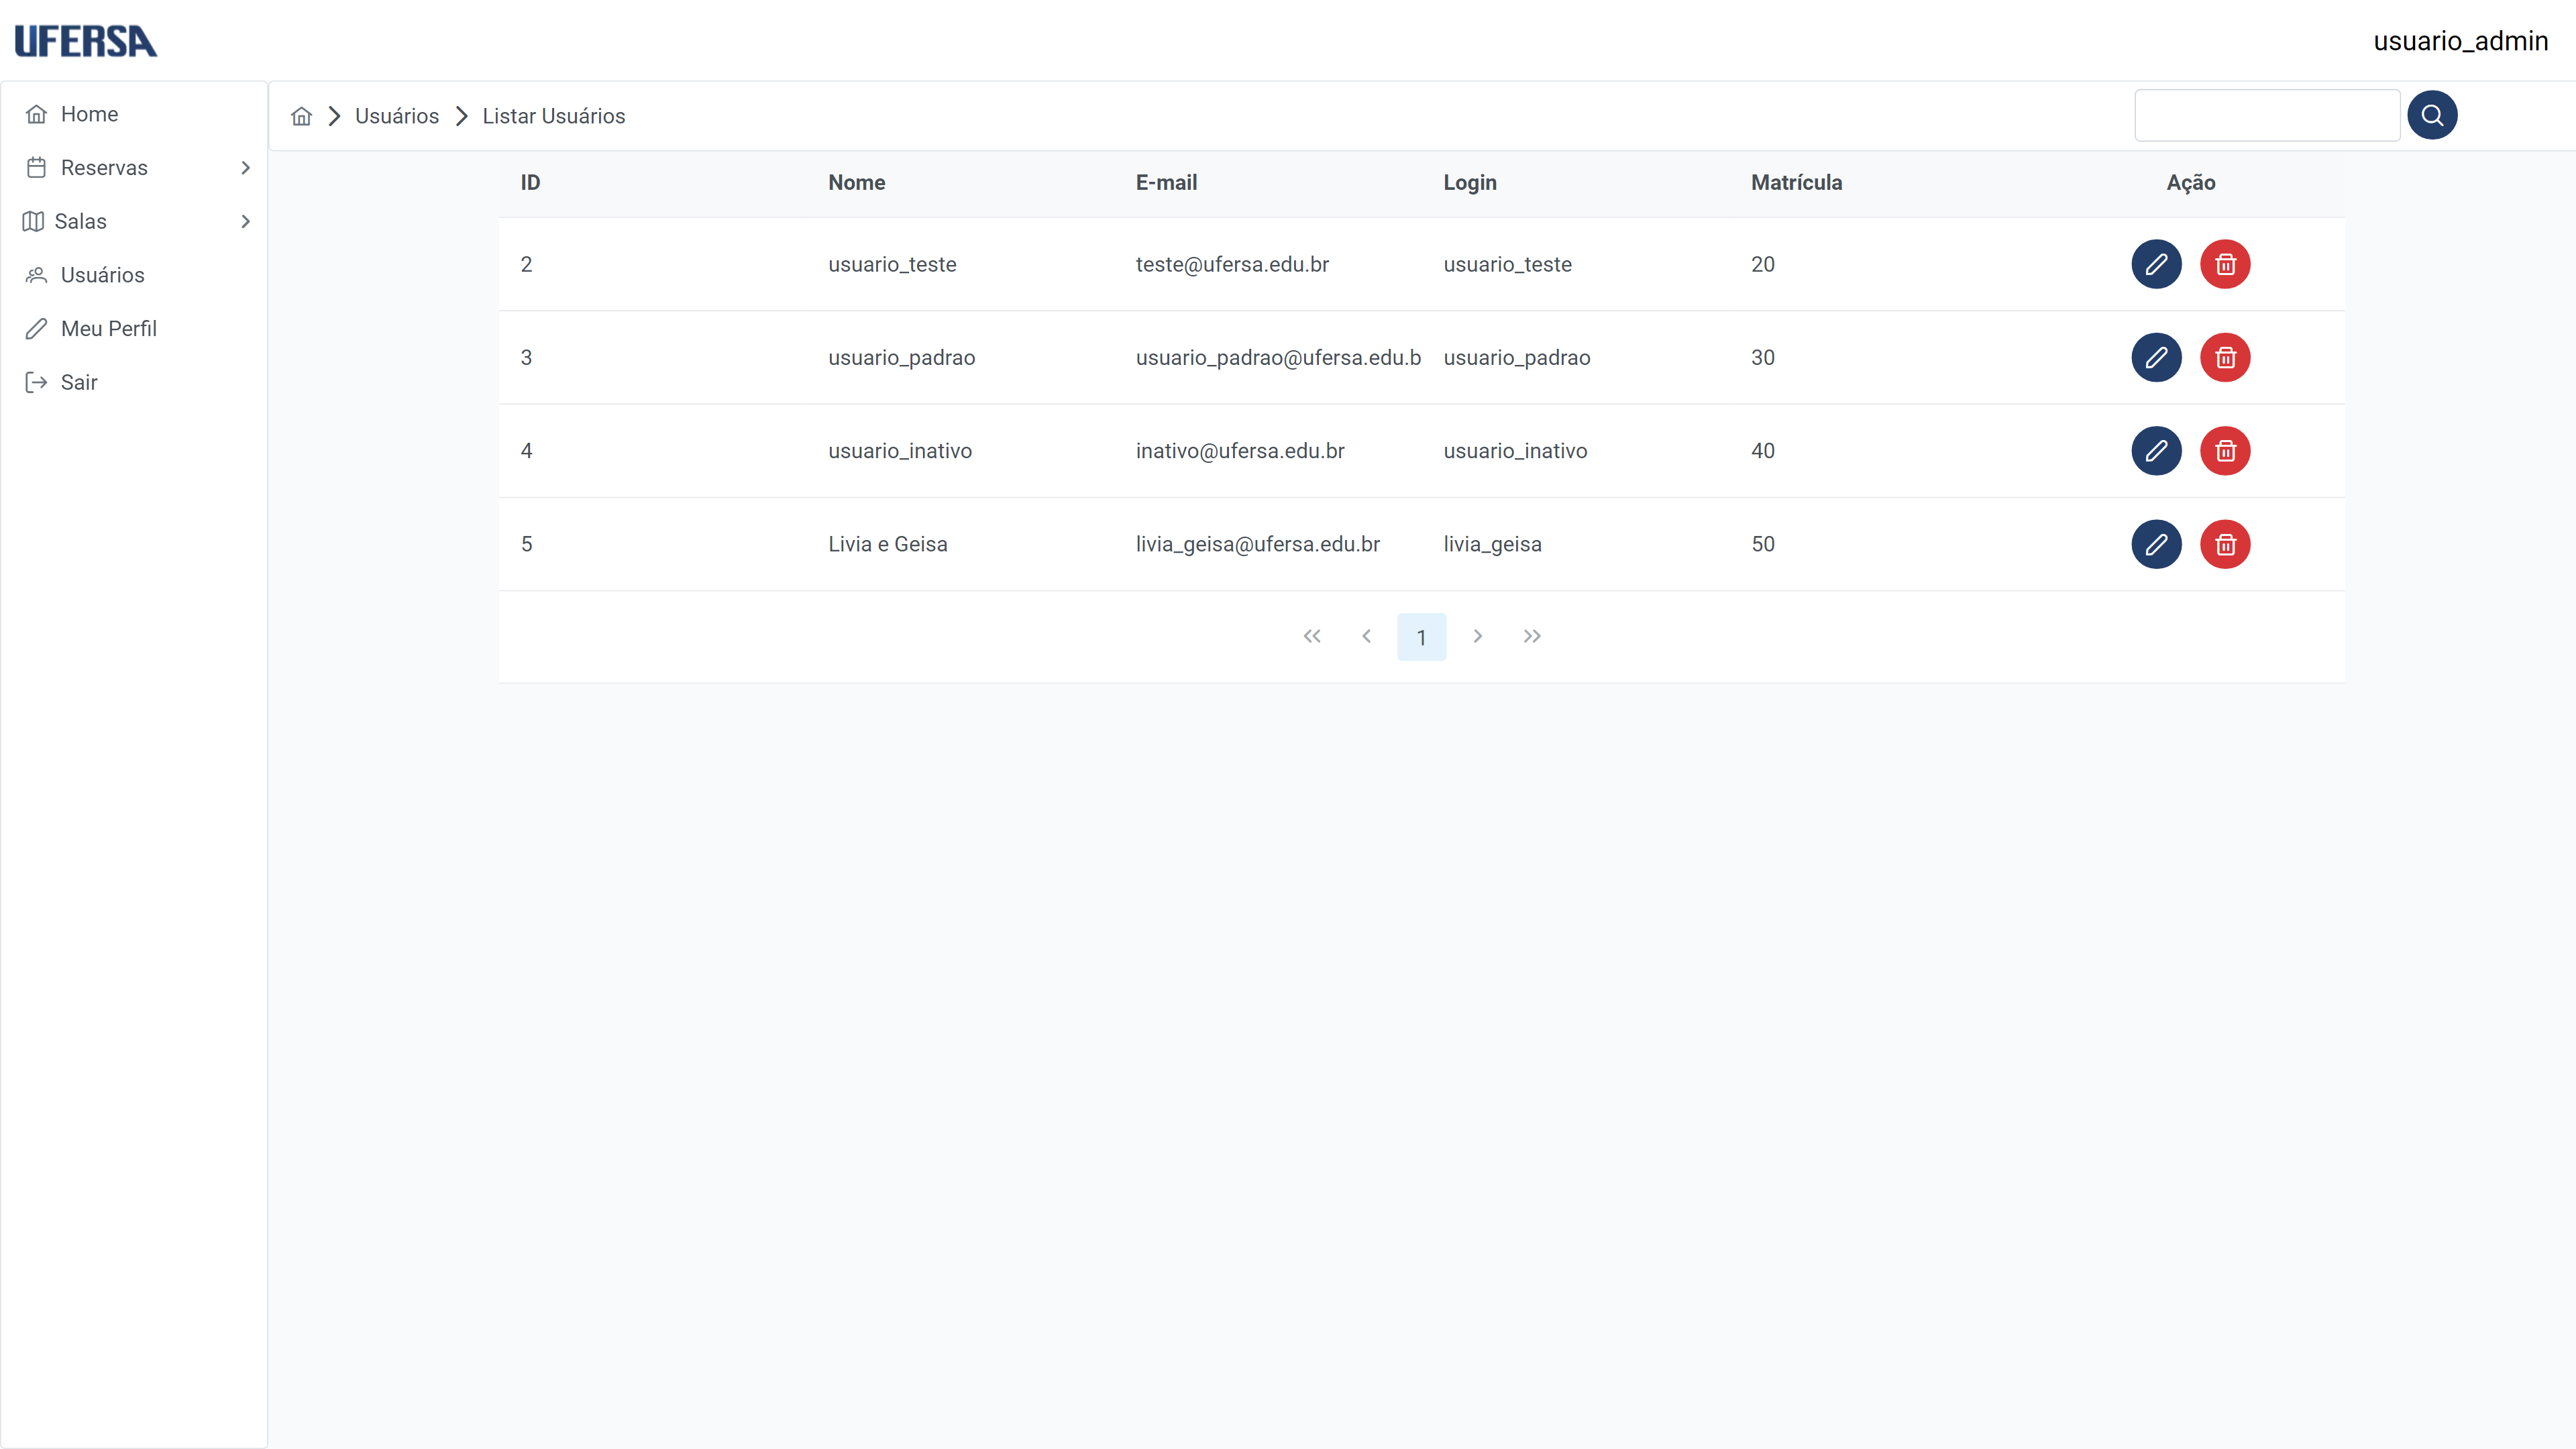The width and height of the screenshot is (2576, 1449).
Task: Focus the user search input field
Action: pyautogui.click(x=2267, y=115)
